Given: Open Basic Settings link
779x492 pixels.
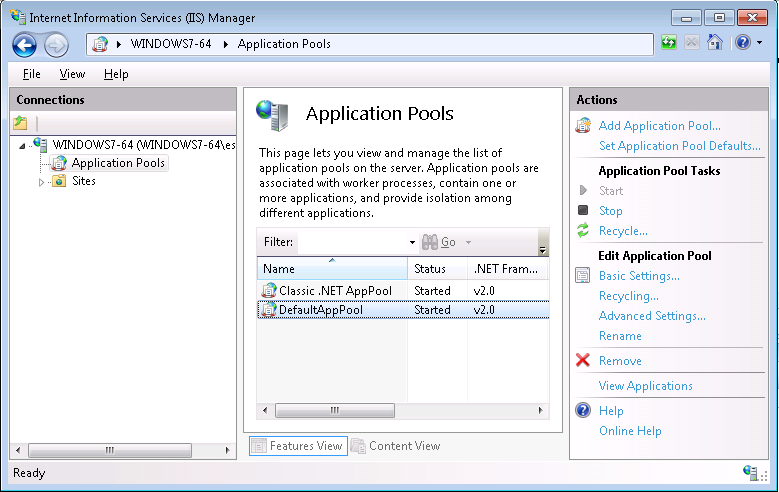Looking at the screenshot, I should pyautogui.click(x=639, y=275).
